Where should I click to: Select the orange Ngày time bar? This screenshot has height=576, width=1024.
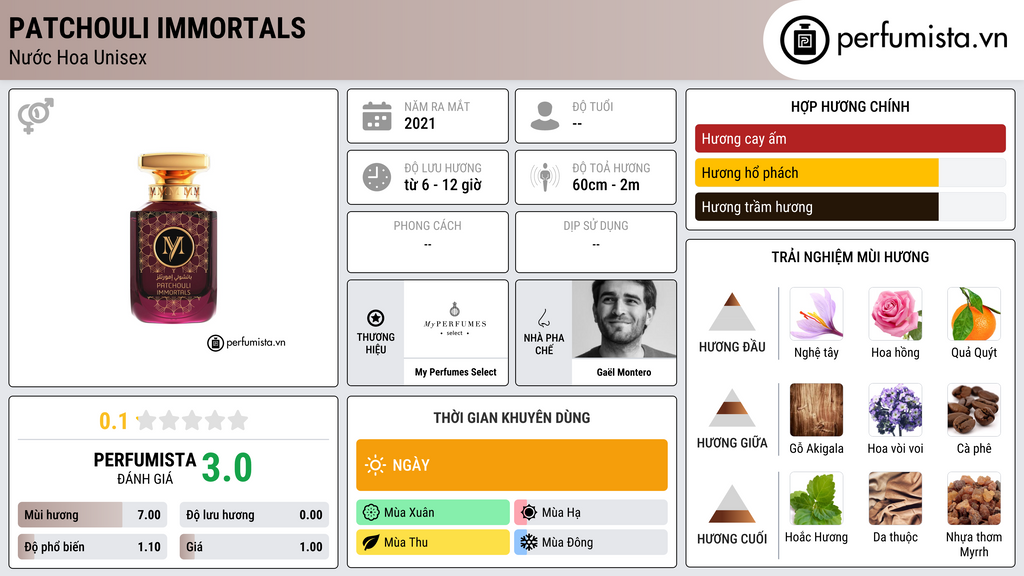coord(512,465)
